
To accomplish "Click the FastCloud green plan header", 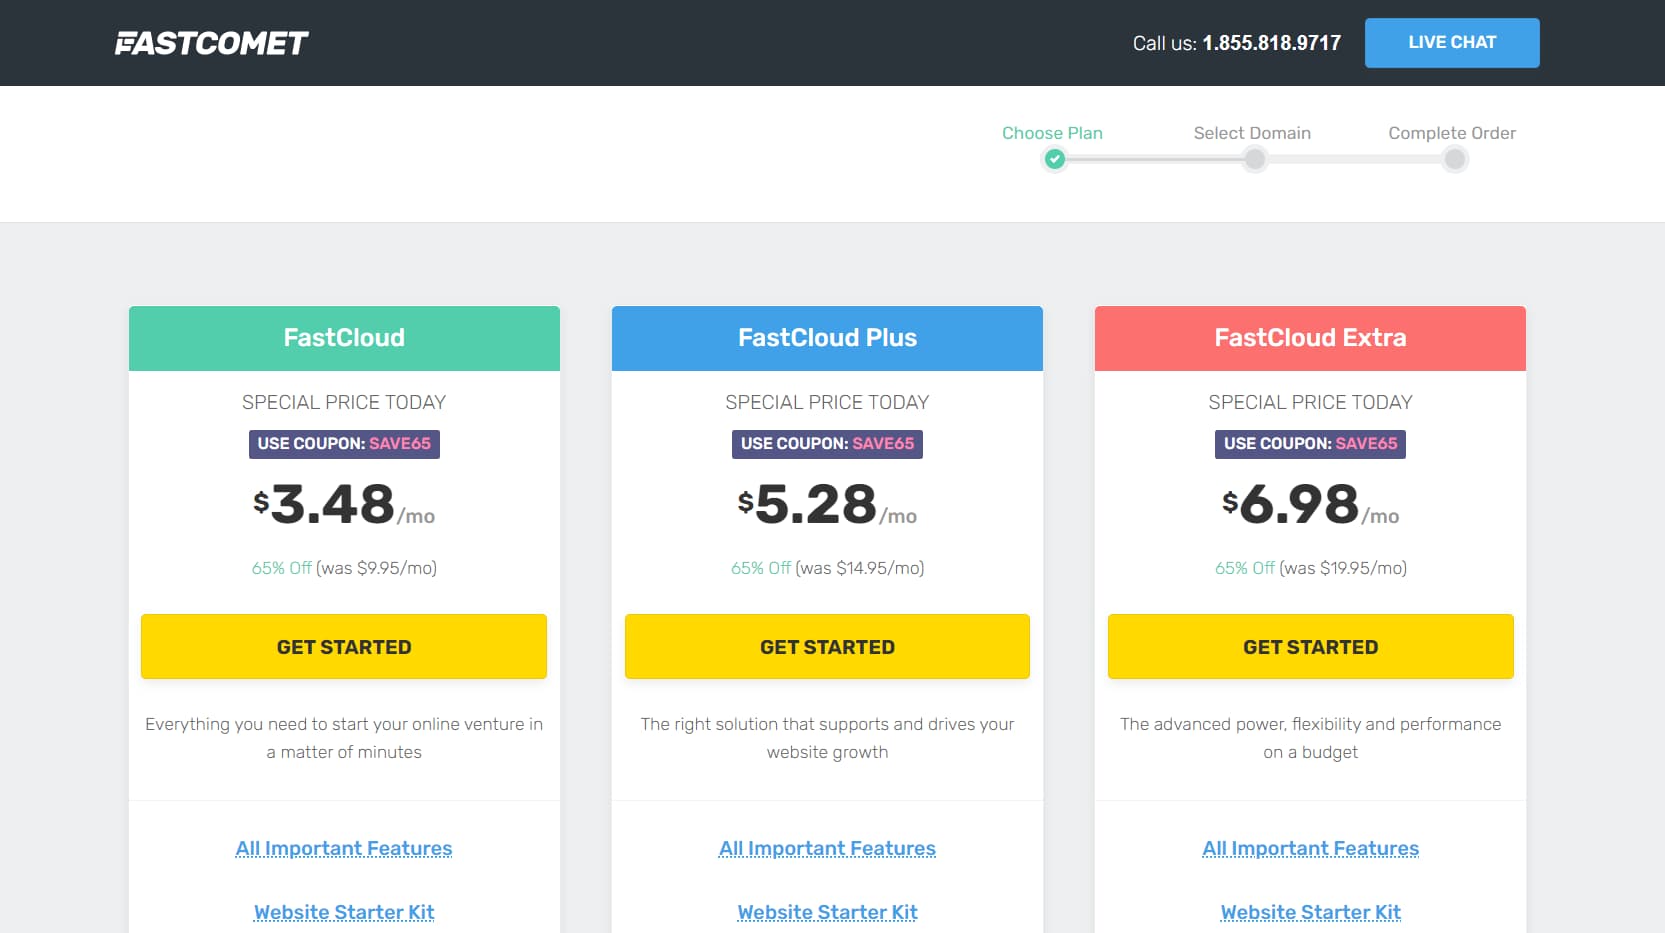I will 344,338.
